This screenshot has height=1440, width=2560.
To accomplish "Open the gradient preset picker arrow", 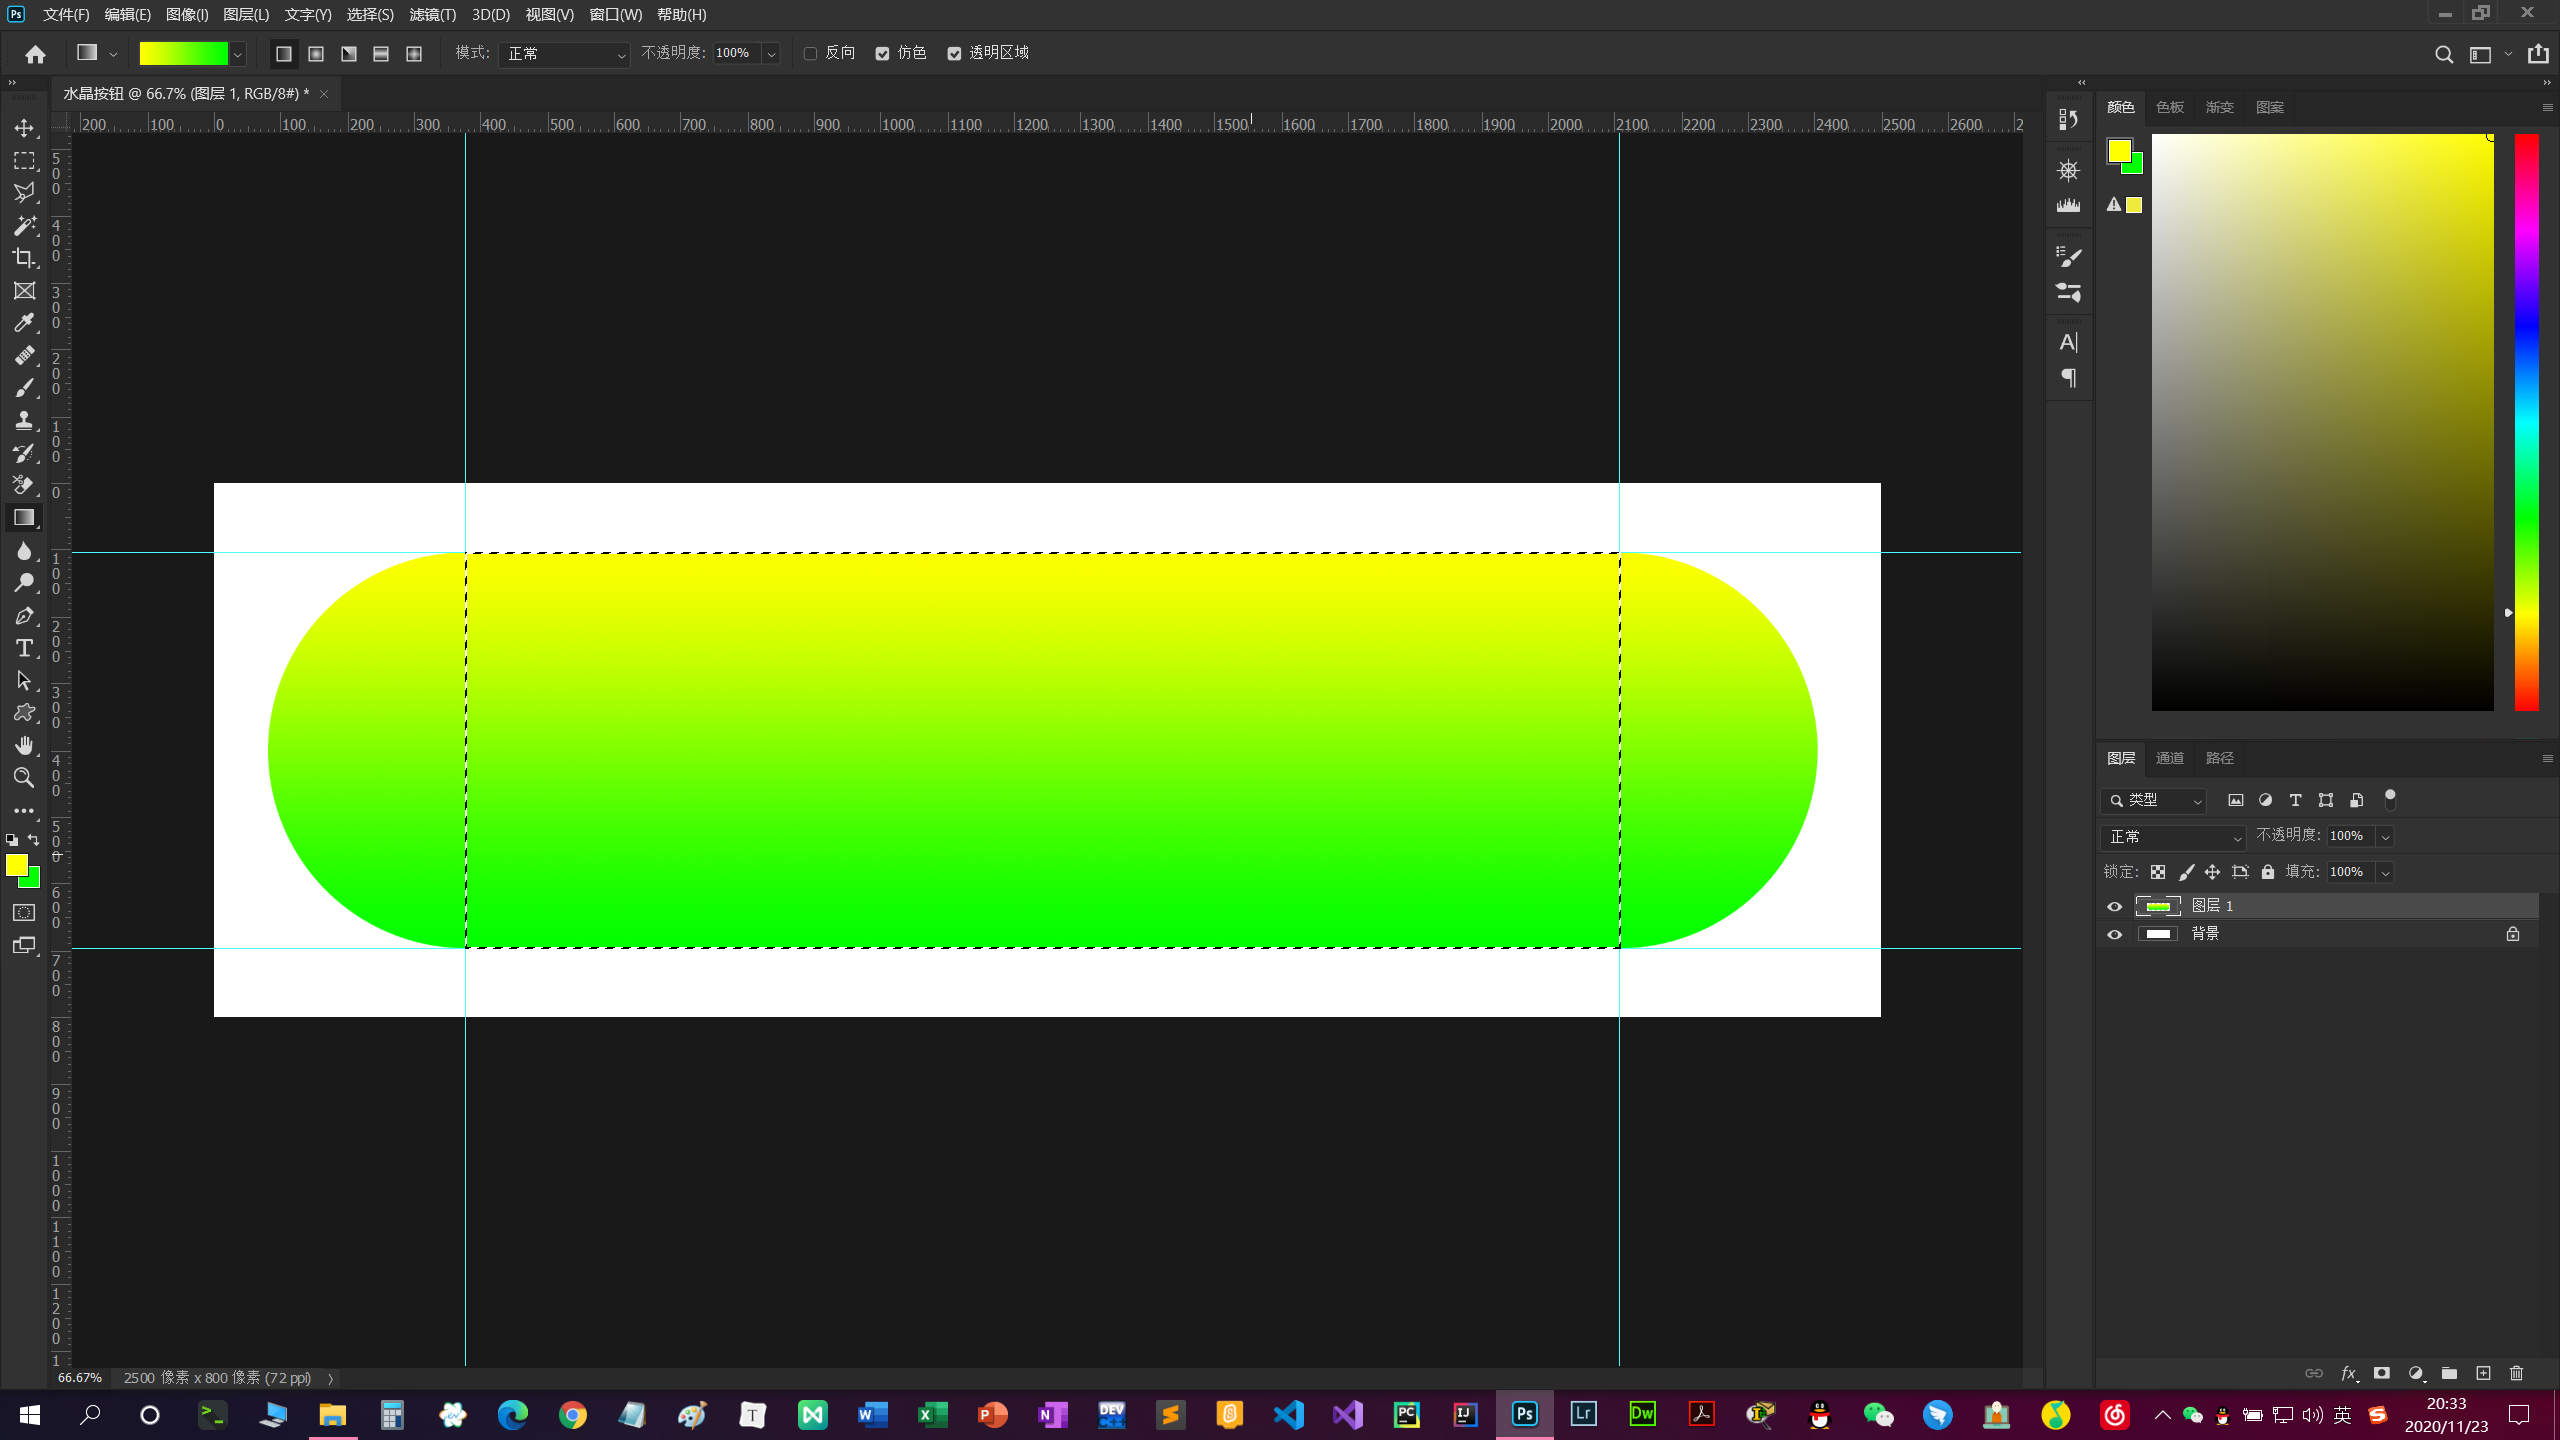I will (x=238, y=55).
